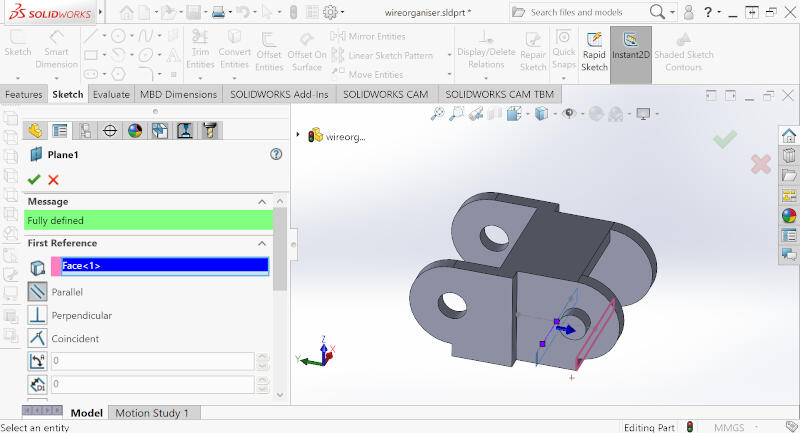
Task: Click the Rapid Sketch tool
Action: [x=594, y=52]
